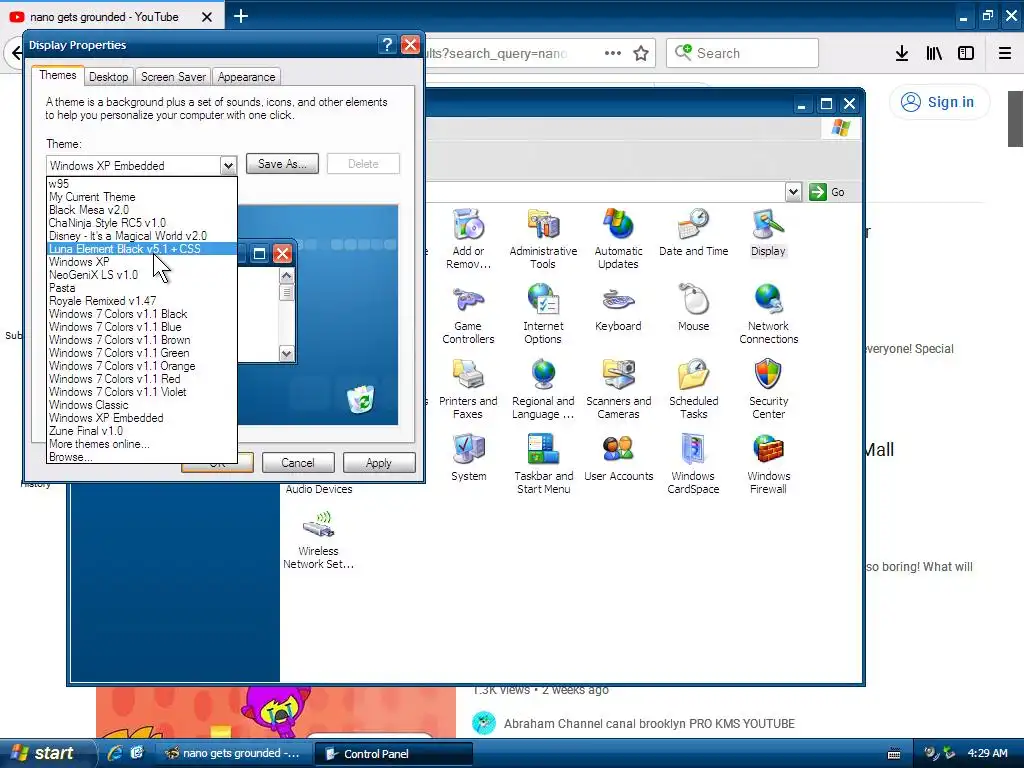Open a new Firefox tab
The height and width of the screenshot is (768, 1024).
click(x=241, y=16)
